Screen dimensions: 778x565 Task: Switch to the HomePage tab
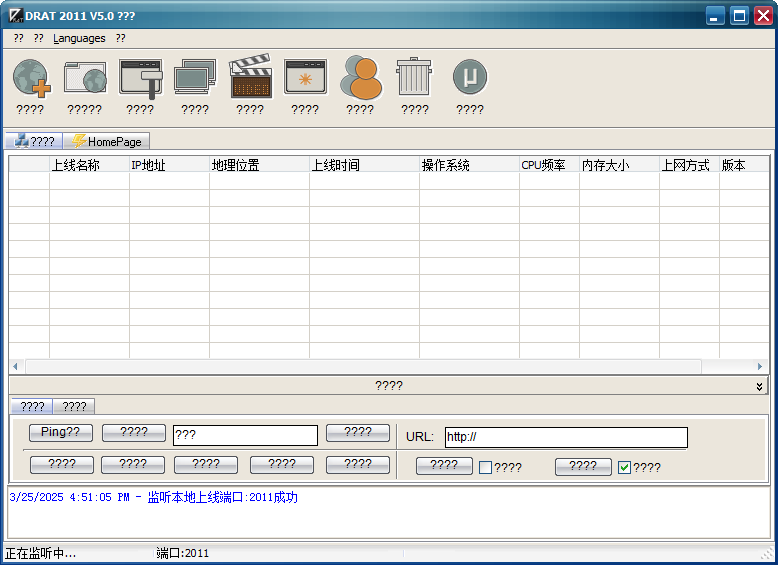point(106,142)
